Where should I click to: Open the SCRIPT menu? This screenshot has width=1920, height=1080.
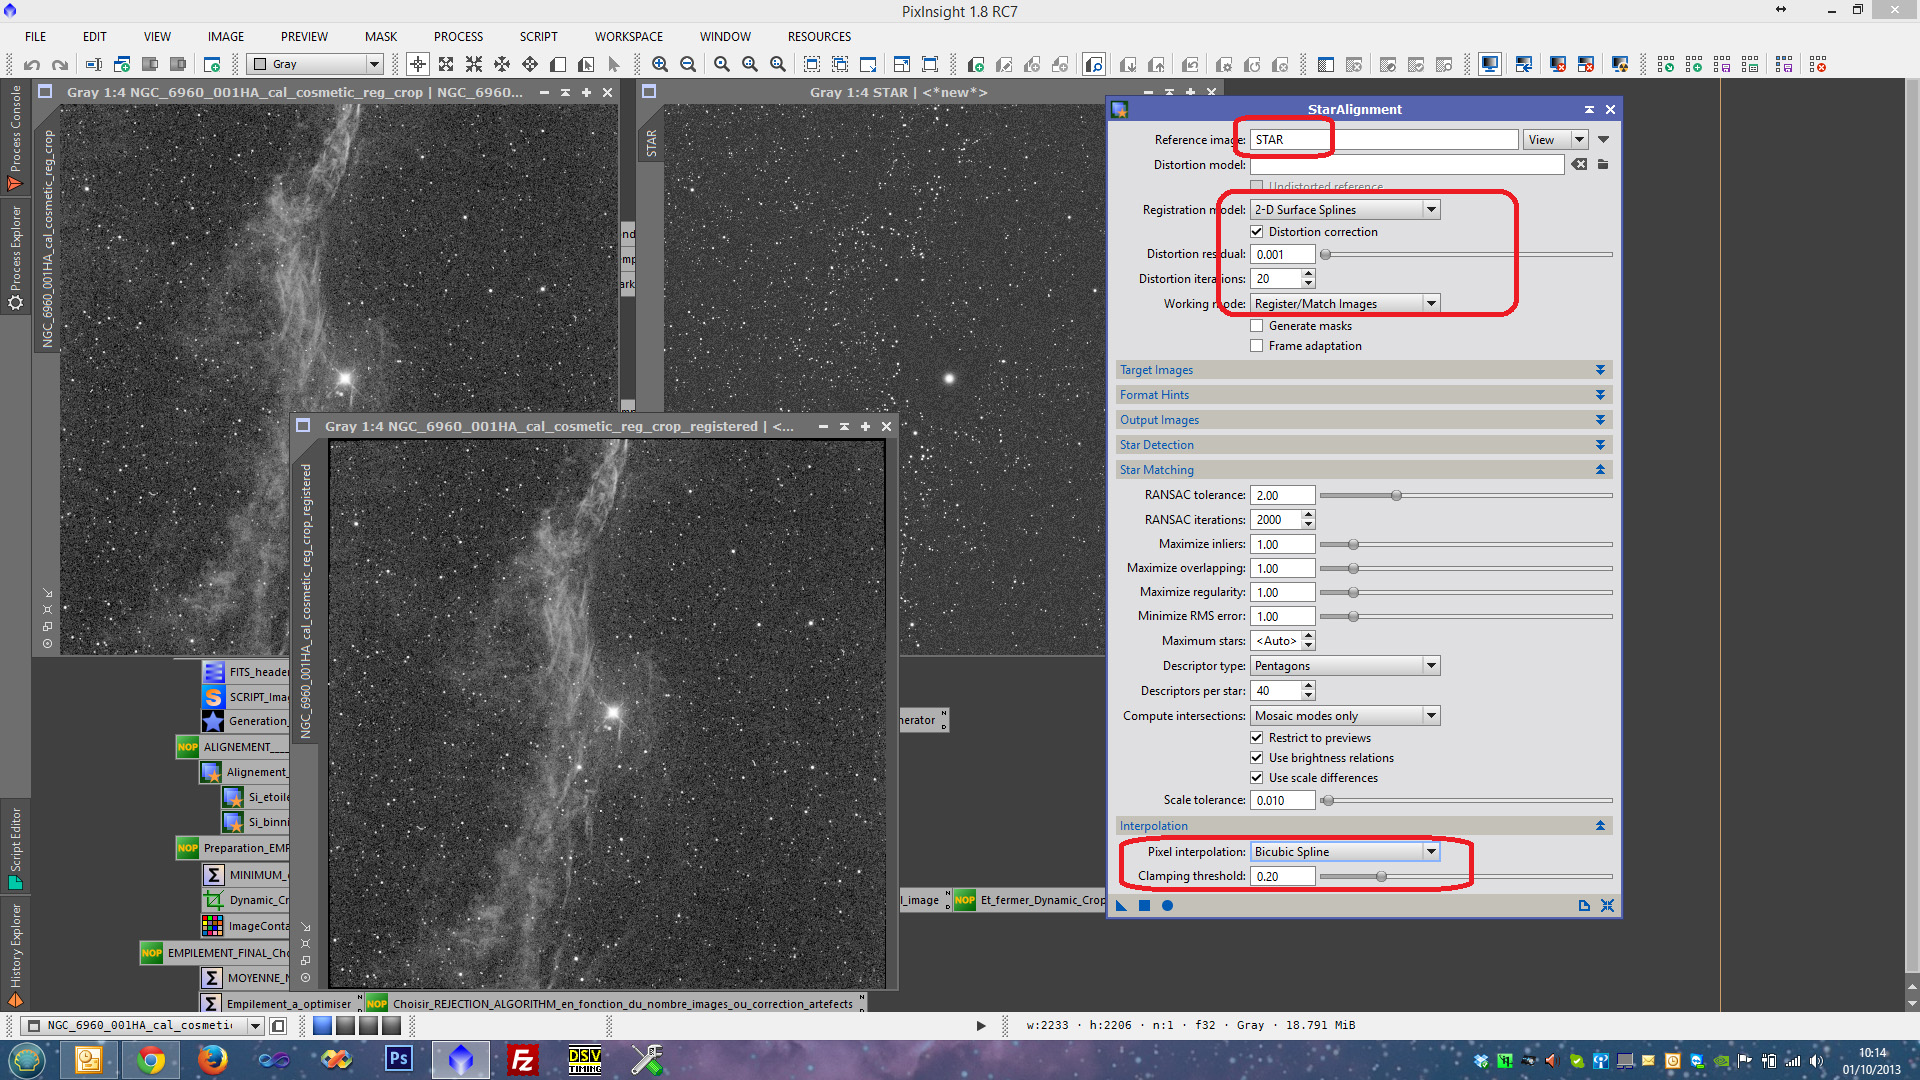pos(538,37)
